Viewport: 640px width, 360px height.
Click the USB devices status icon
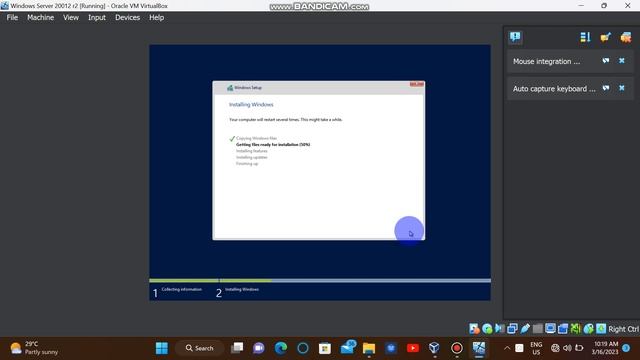coord(525,329)
